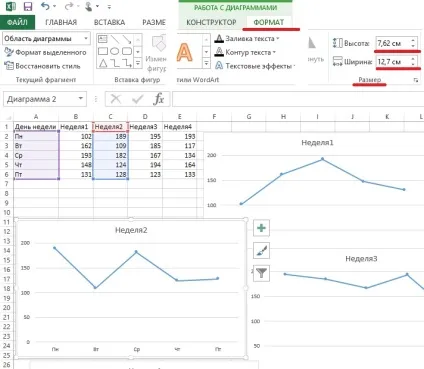This screenshot has height=369, width=424.
Task: Customize quick access toolbar arrow
Action: (x=109, y=7)
